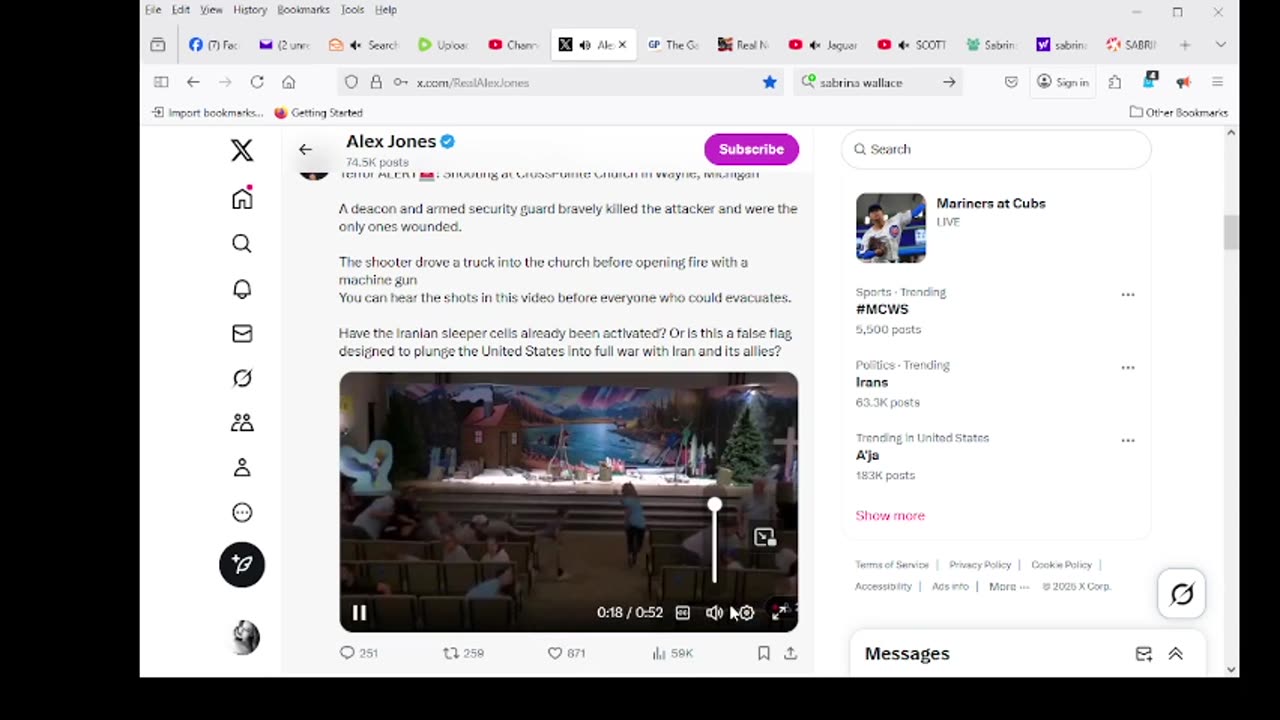1280x720 pixels.
Task: Open More circle icon in sidebar
Action: pyautogui.click(x=242, y=513)
